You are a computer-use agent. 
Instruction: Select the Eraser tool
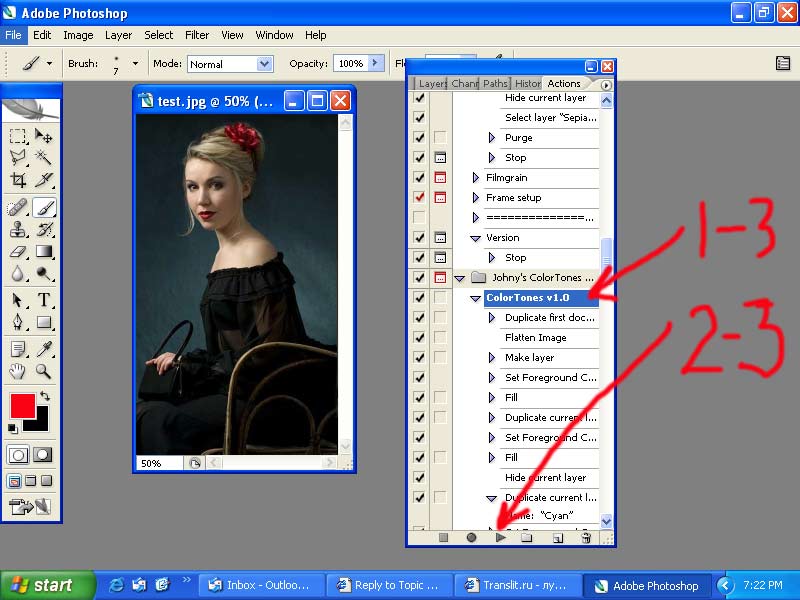tap(17, 252)
